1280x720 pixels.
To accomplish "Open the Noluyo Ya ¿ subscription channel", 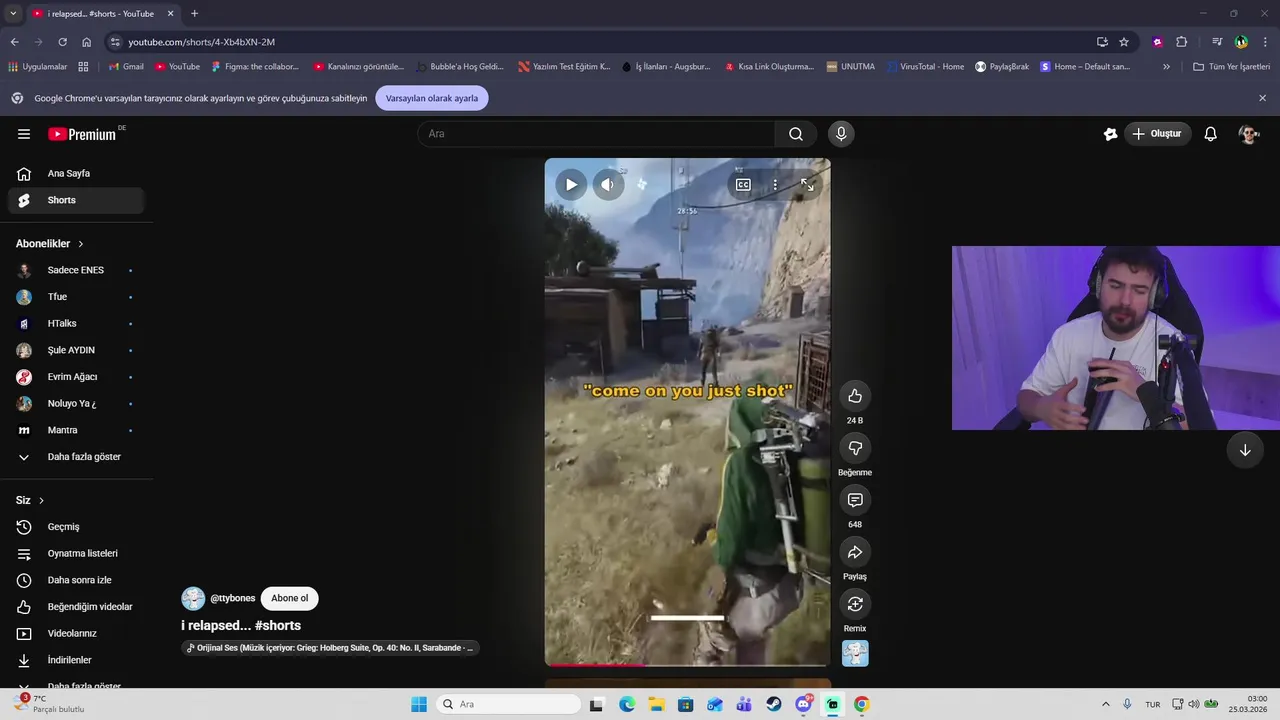I will [76, 404].
